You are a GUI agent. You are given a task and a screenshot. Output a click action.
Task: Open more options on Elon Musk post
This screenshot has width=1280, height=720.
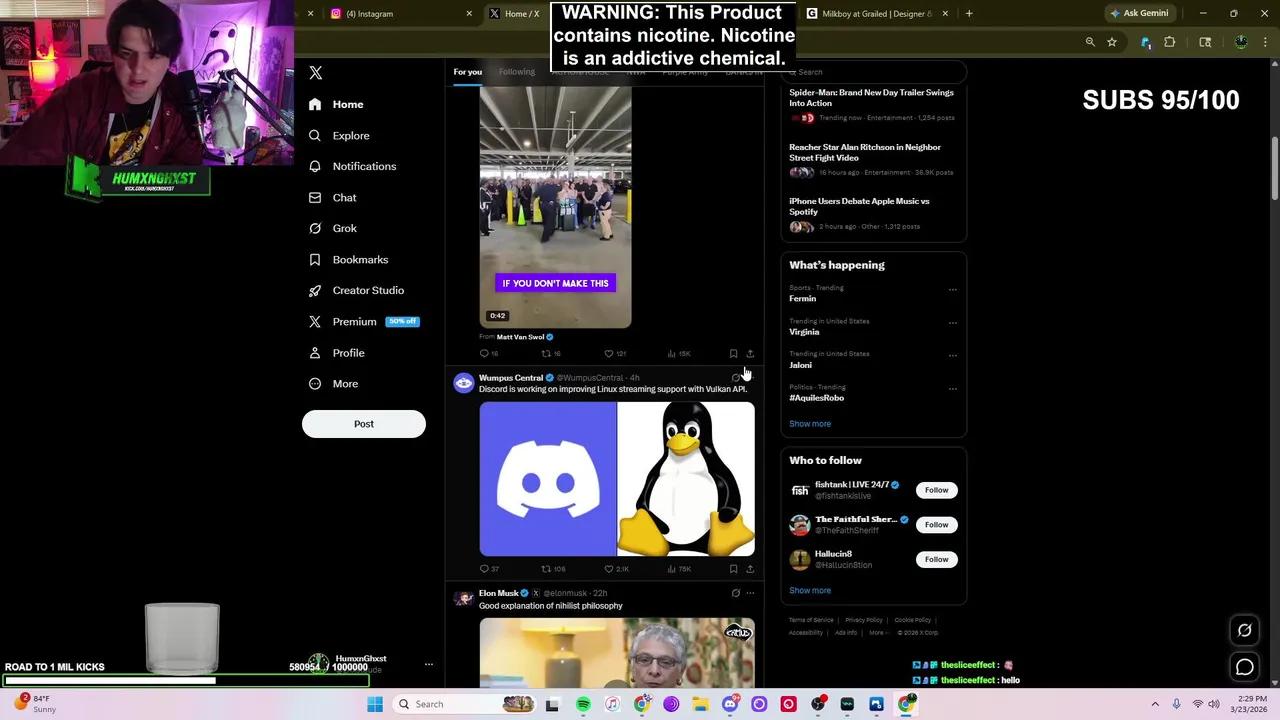750,593
